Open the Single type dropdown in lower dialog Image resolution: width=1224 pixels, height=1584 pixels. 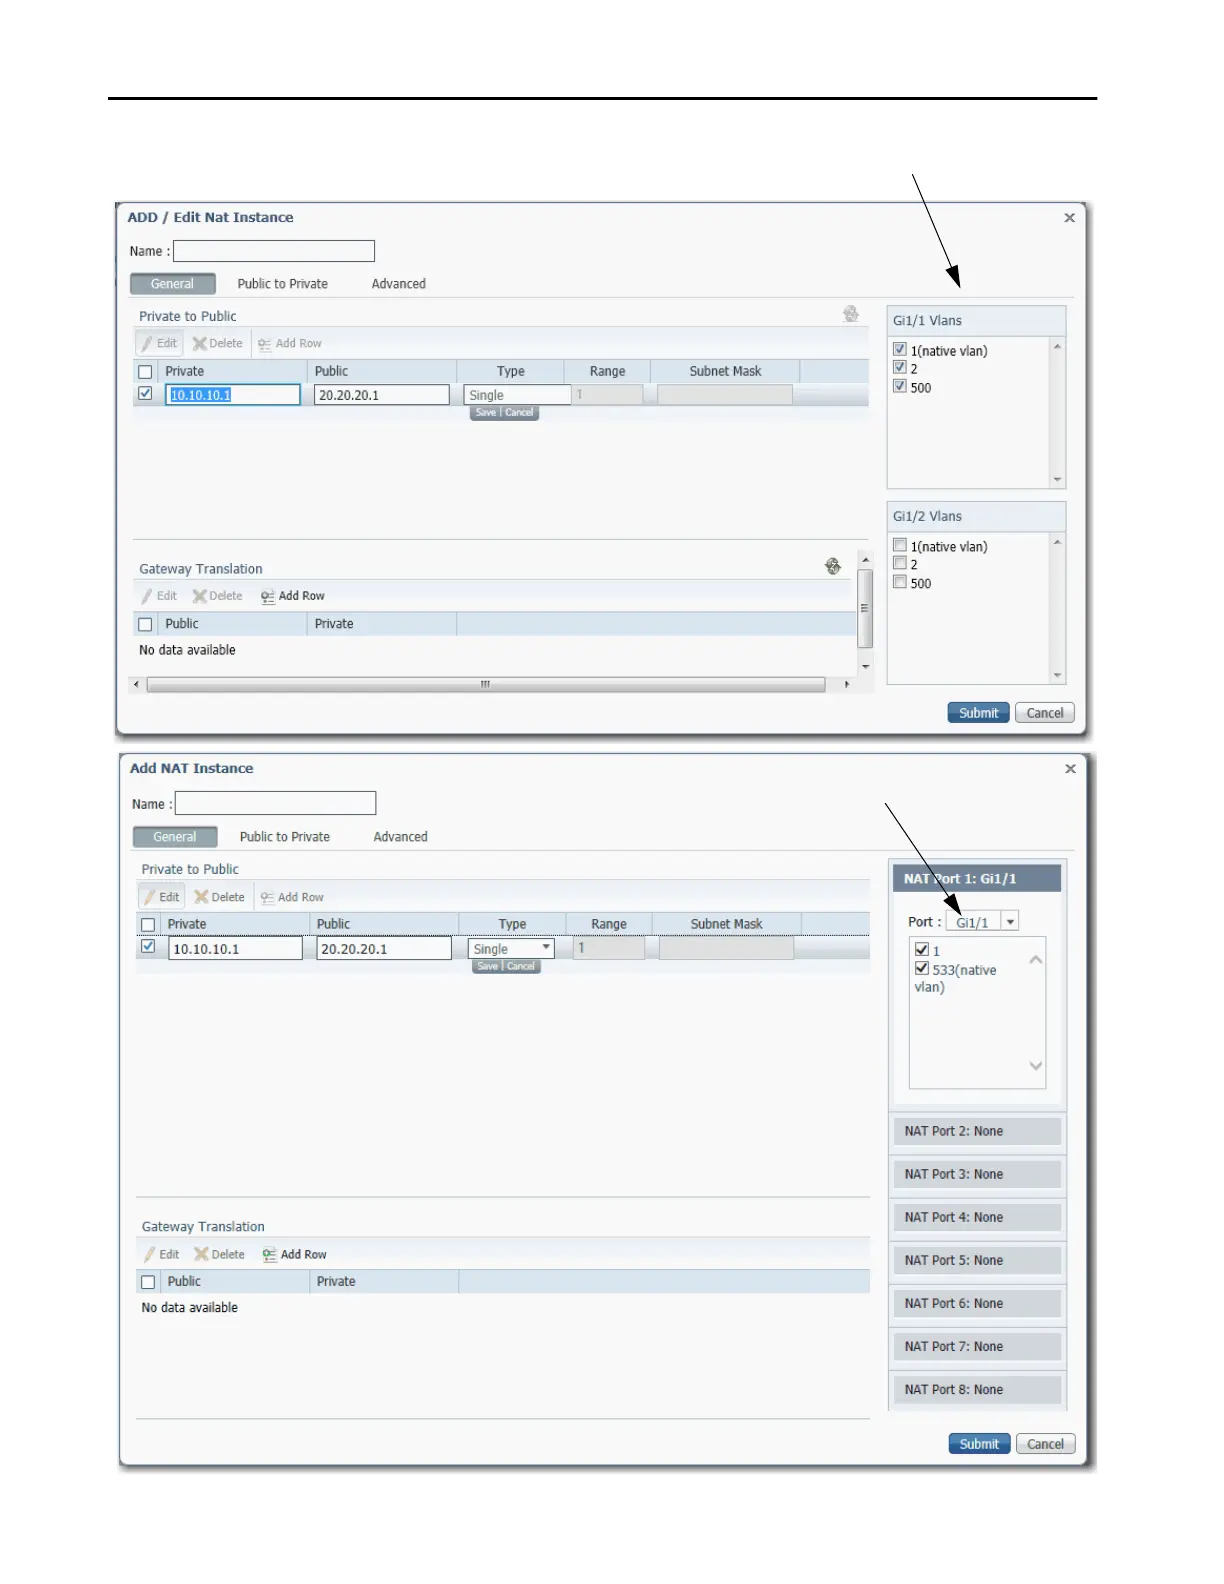click(x=511, y=948)
